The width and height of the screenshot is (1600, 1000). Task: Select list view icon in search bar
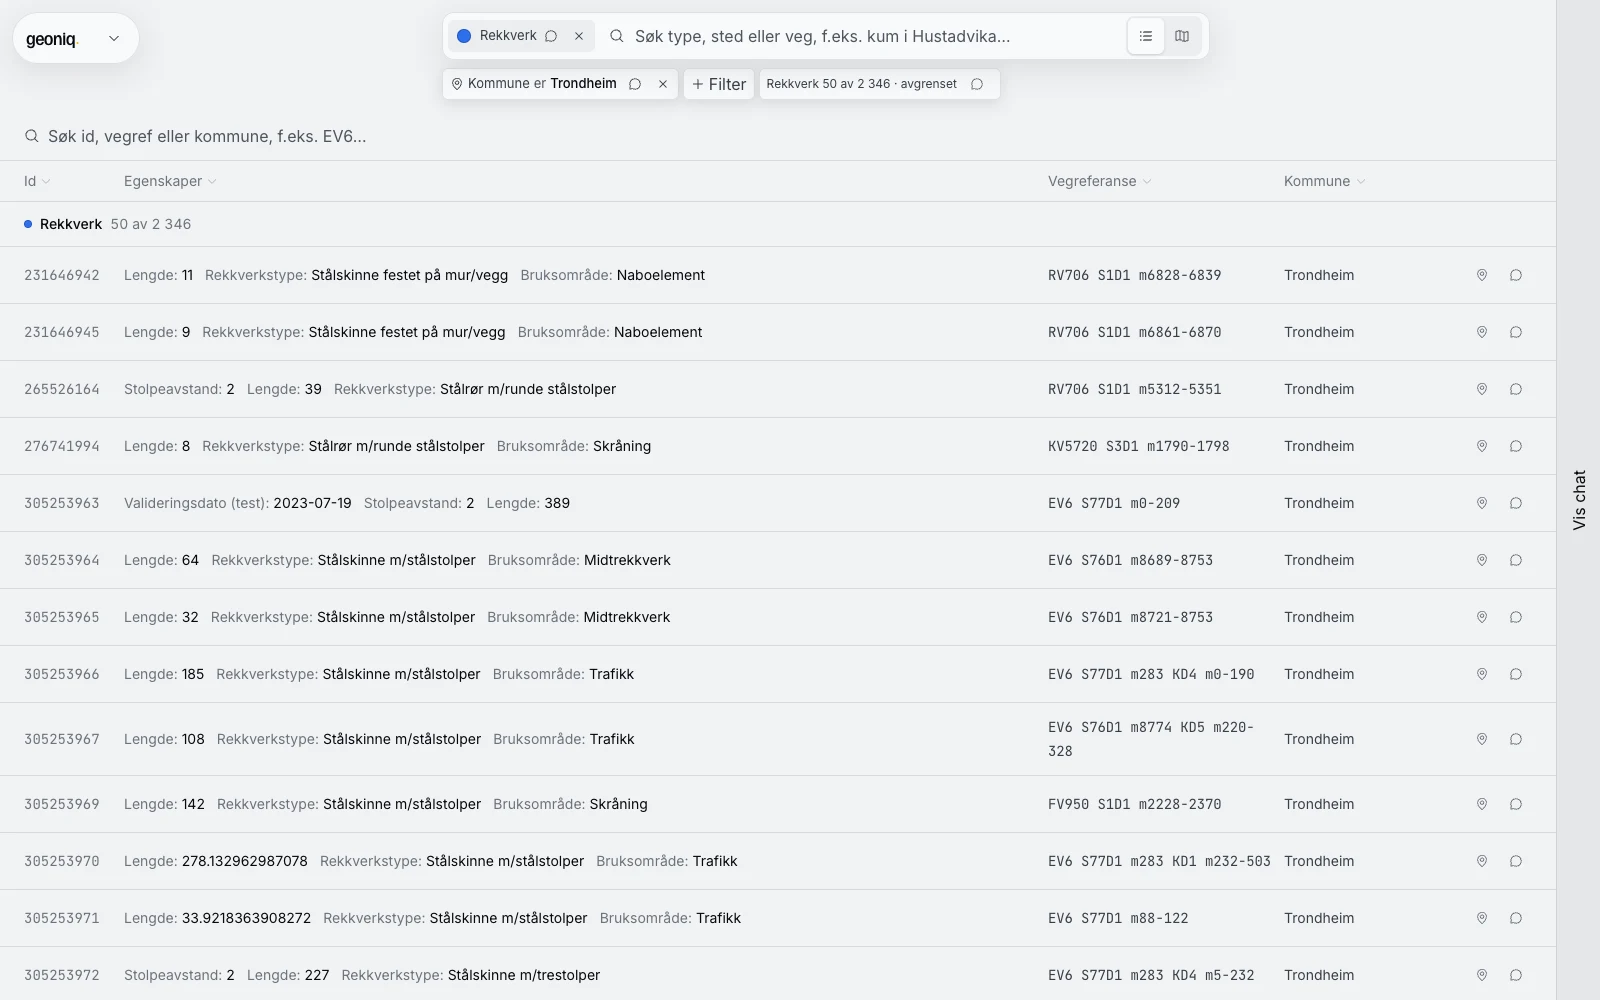click(x=1146, y=36)
